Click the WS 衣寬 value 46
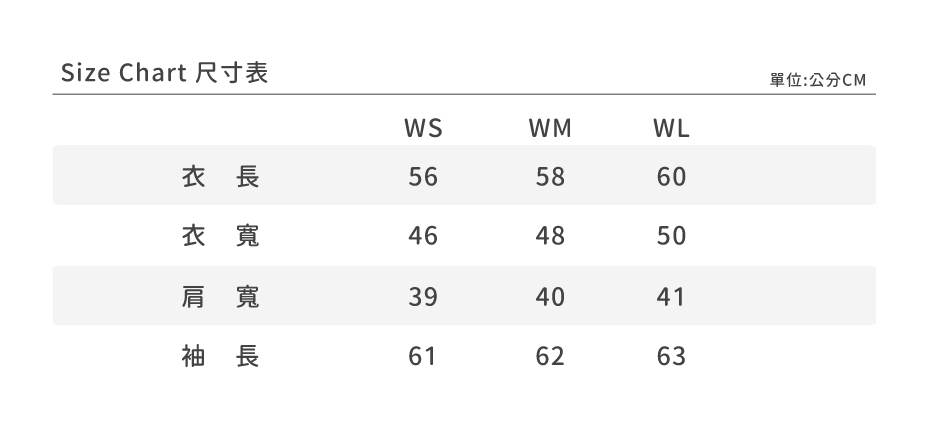This screenshot has width=931, height=424. click(x=423, y=236)
